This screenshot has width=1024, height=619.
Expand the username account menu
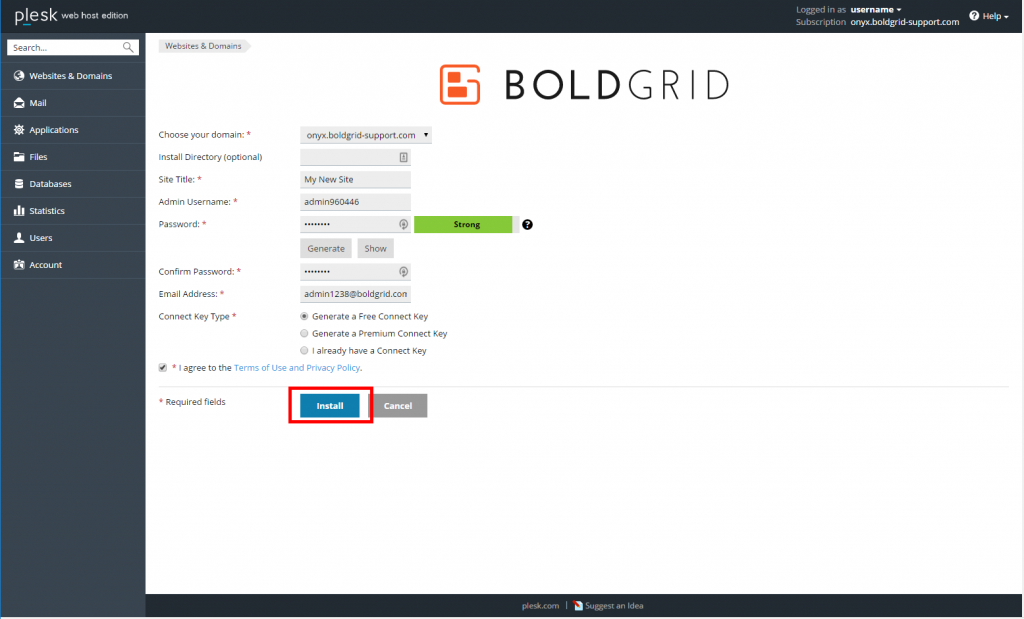tap(876, 10)
